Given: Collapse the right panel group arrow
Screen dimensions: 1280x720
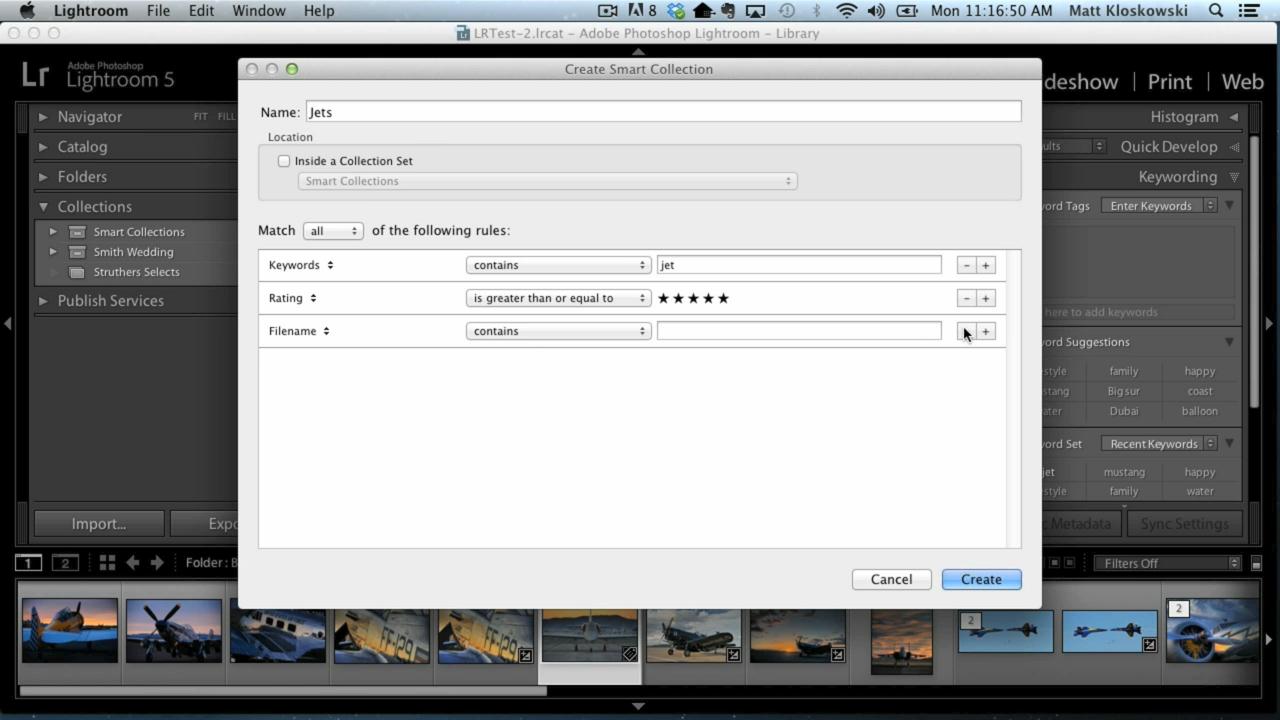Looking at the screenshot, I should click(1270, 323).
